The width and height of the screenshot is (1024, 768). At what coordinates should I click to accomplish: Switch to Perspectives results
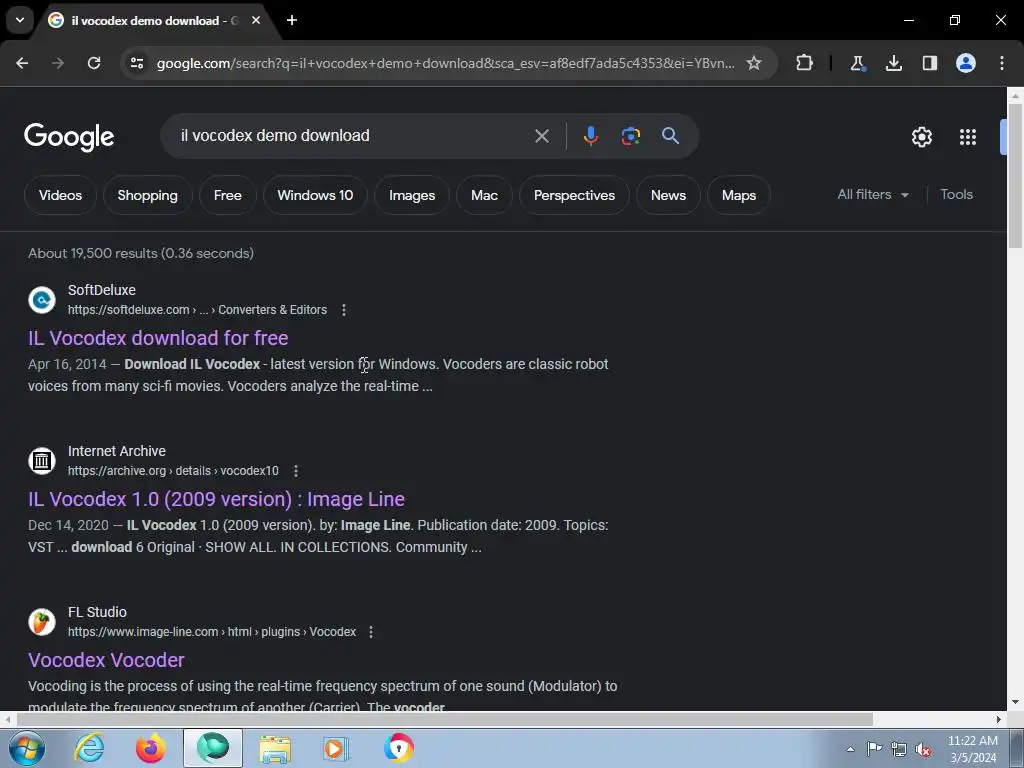point(574,195)
